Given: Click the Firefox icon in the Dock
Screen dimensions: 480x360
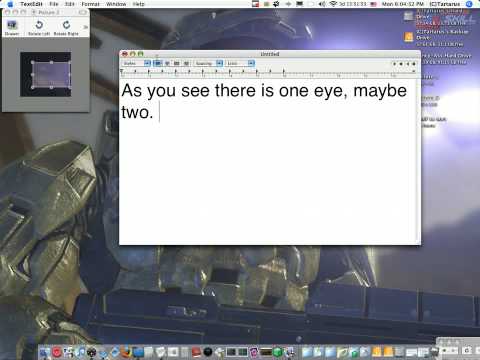Looking at the screenshot, I should [x=126, y=352].
